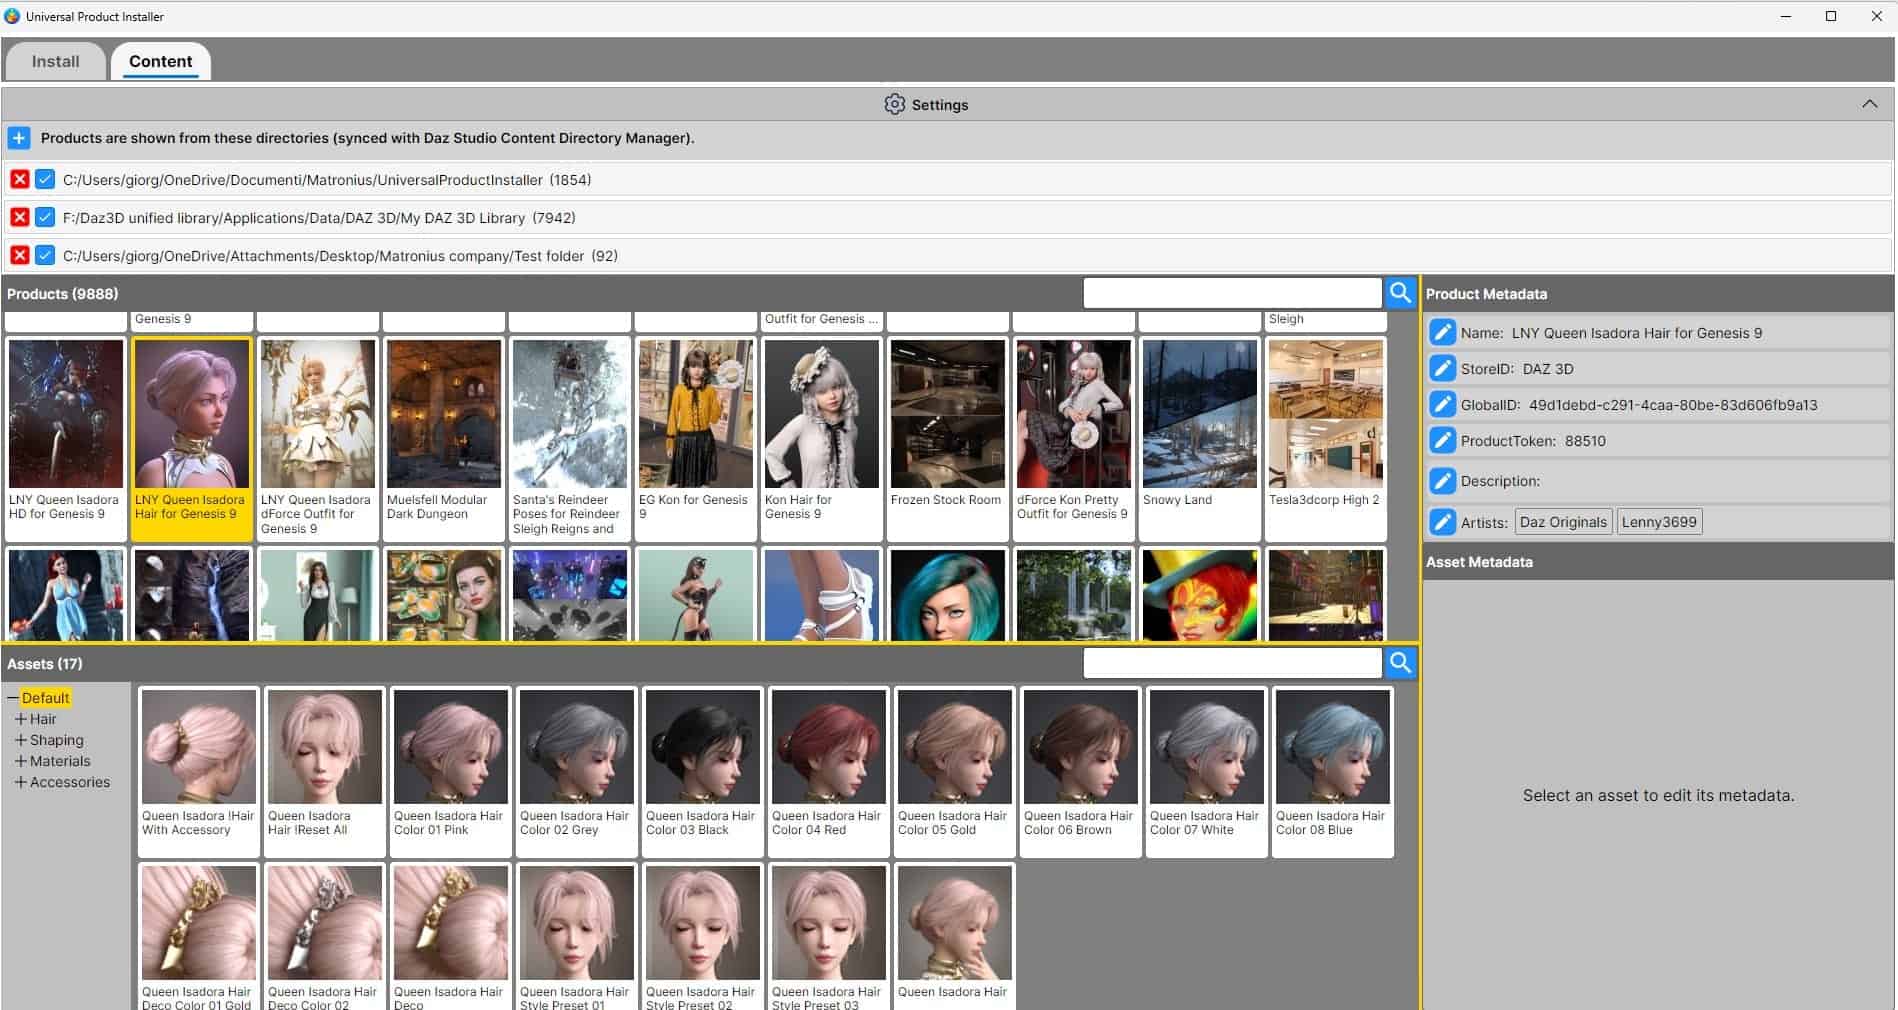Switch to the Install tab
This screenshot has height=1010, width=1898.
[x=55, y=61]
